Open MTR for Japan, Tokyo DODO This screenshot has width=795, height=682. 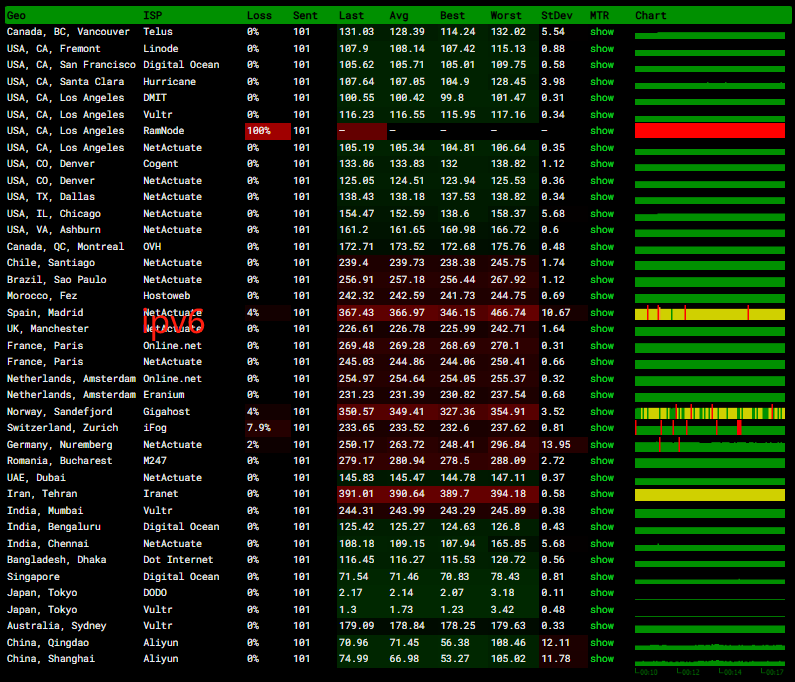[x=602, y=593]
